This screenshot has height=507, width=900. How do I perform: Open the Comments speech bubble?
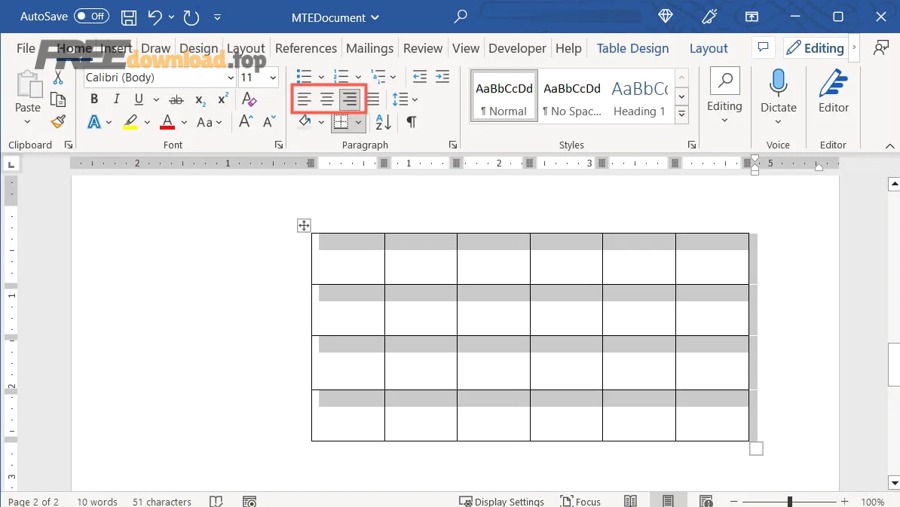[763, 48]
